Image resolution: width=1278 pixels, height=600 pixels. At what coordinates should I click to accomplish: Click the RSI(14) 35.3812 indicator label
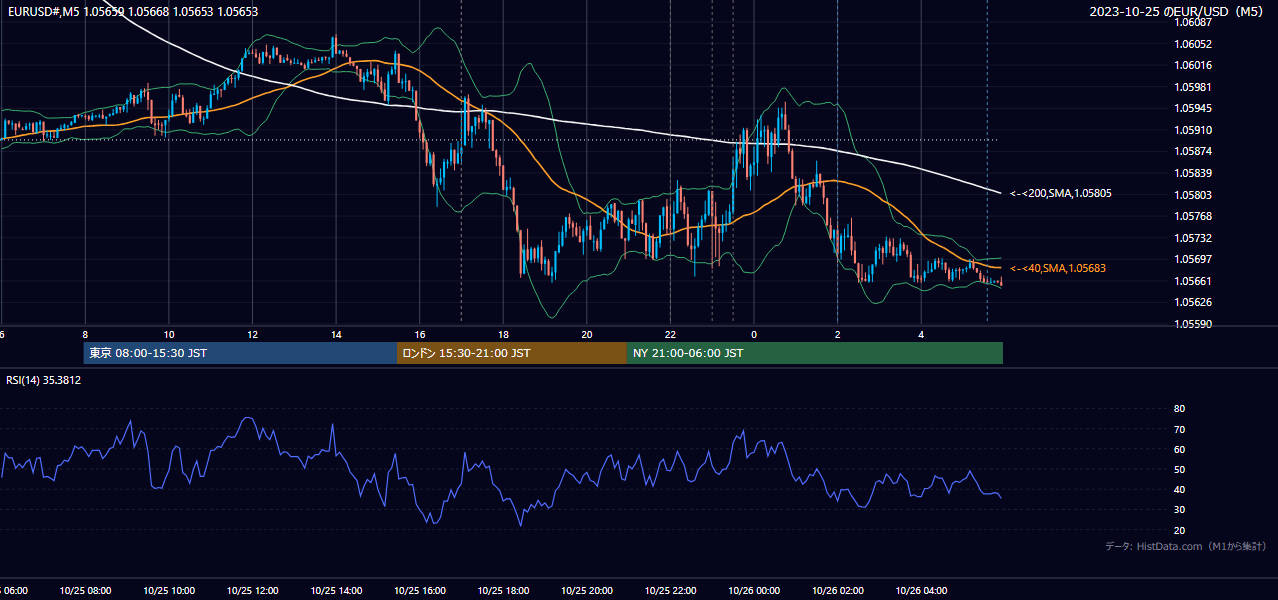point(44,380)
